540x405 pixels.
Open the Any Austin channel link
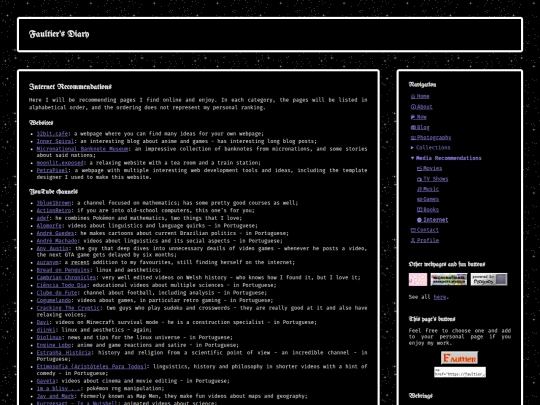(52, 248)
